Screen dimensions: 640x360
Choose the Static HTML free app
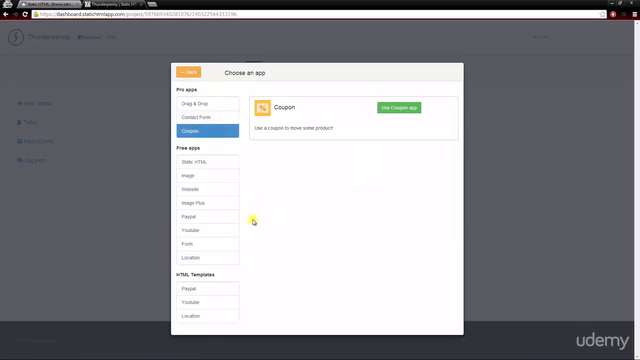click(x=208, y=162)
